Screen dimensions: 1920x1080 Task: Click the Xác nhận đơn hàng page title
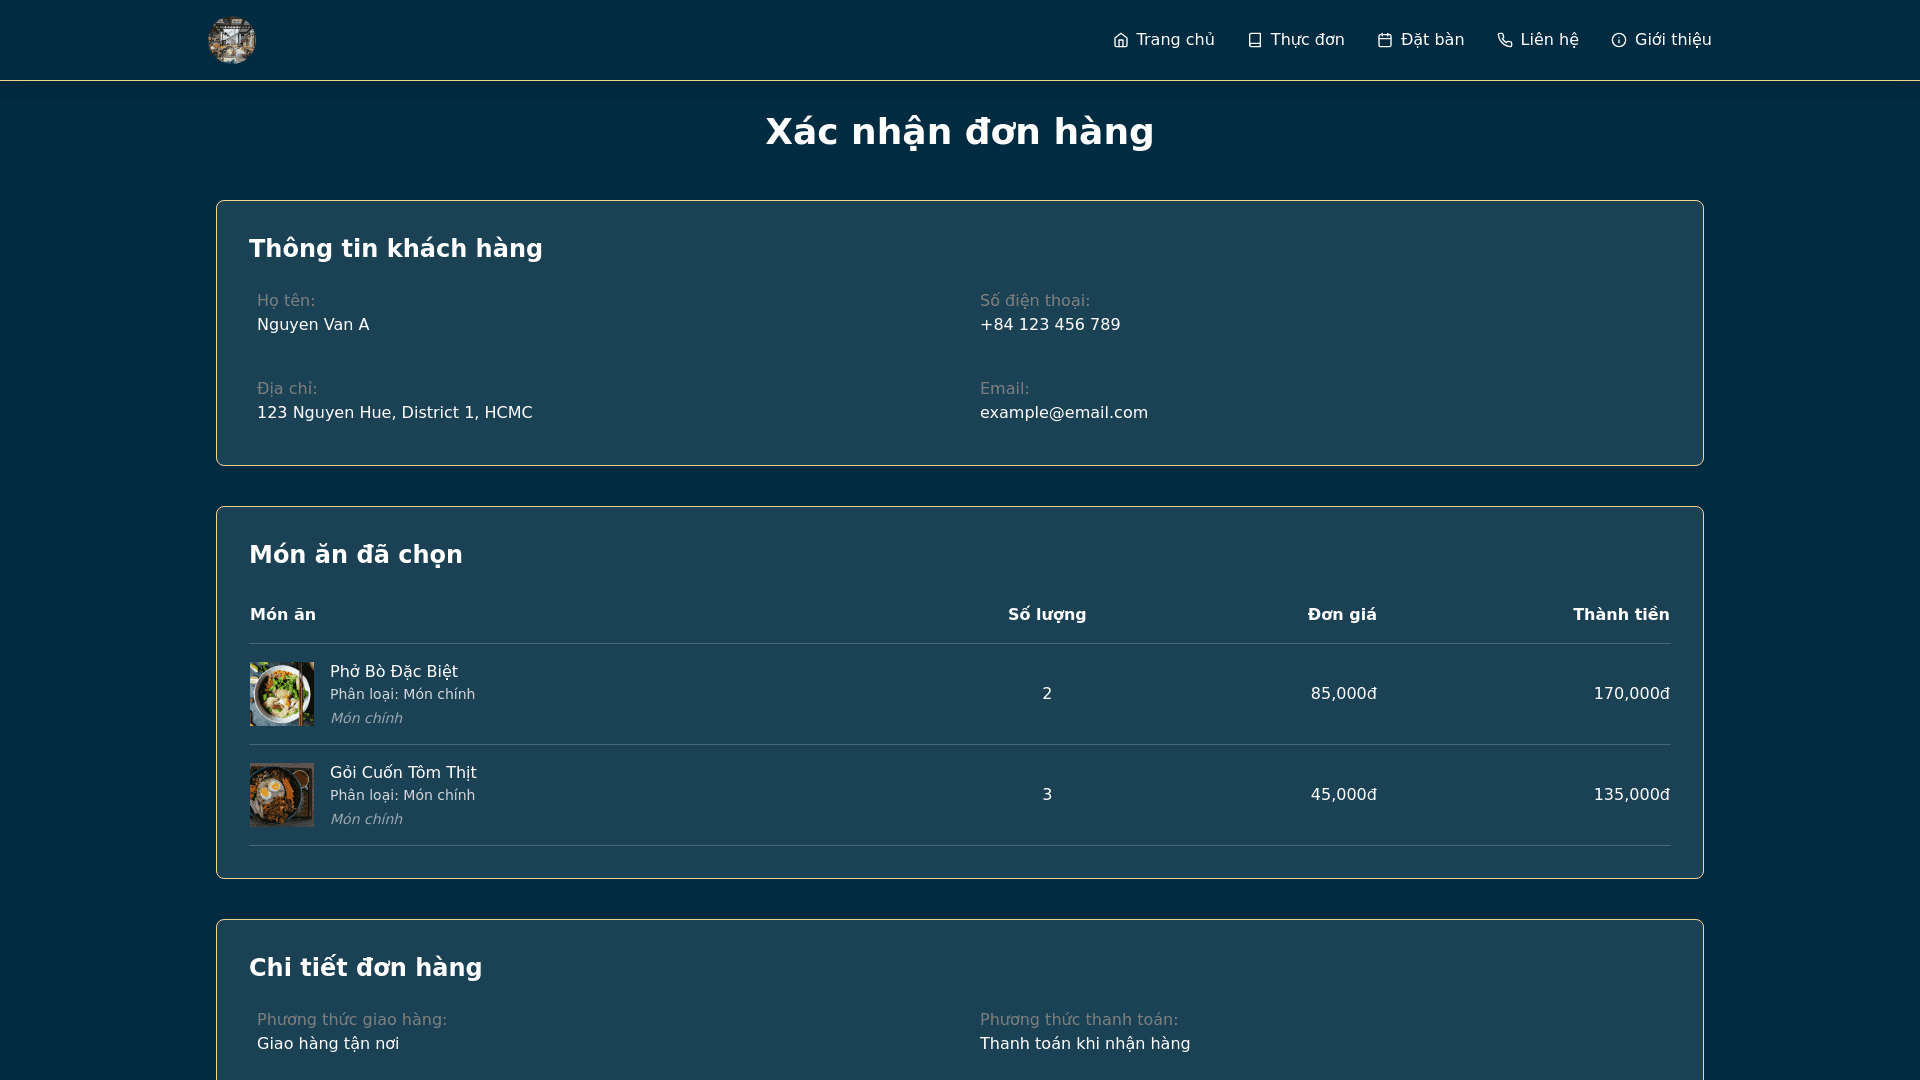pyautogui.click(x=960, y=132)
